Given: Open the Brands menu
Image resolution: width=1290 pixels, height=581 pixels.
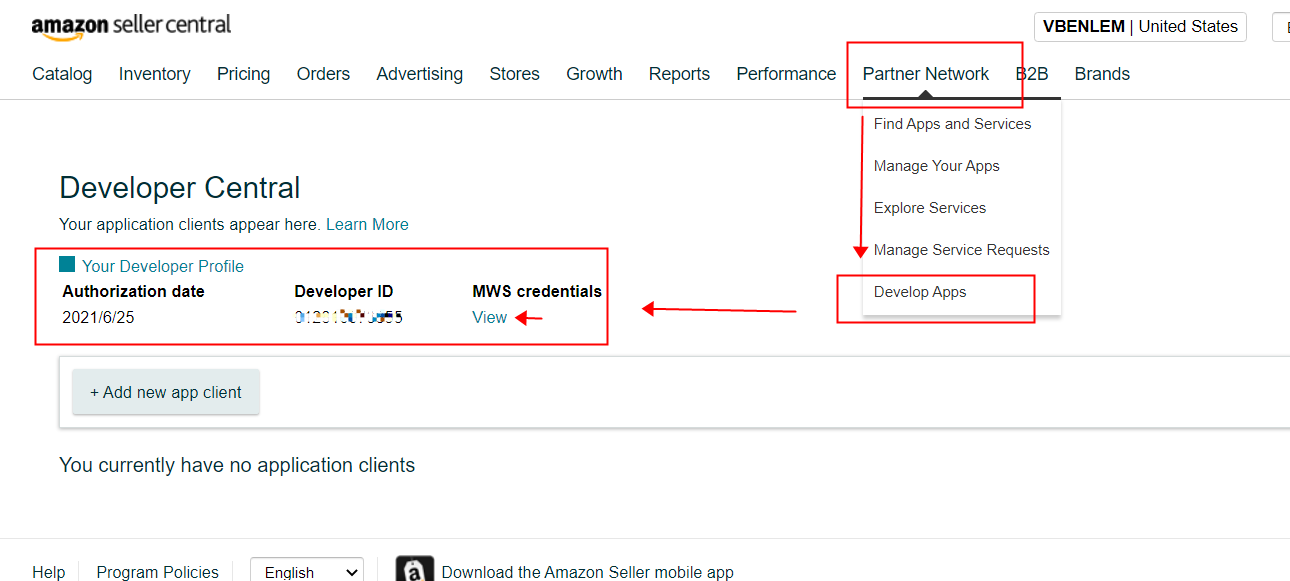Looking at the screenshot, I should [1102, 74].
